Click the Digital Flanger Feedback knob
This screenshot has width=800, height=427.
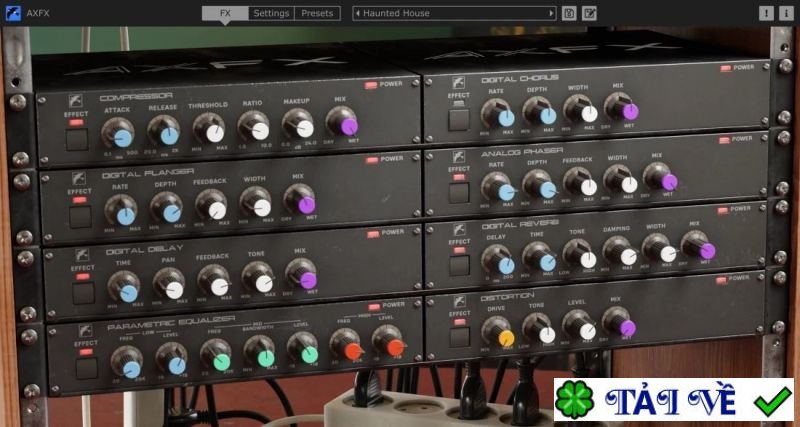coord(212,206)
